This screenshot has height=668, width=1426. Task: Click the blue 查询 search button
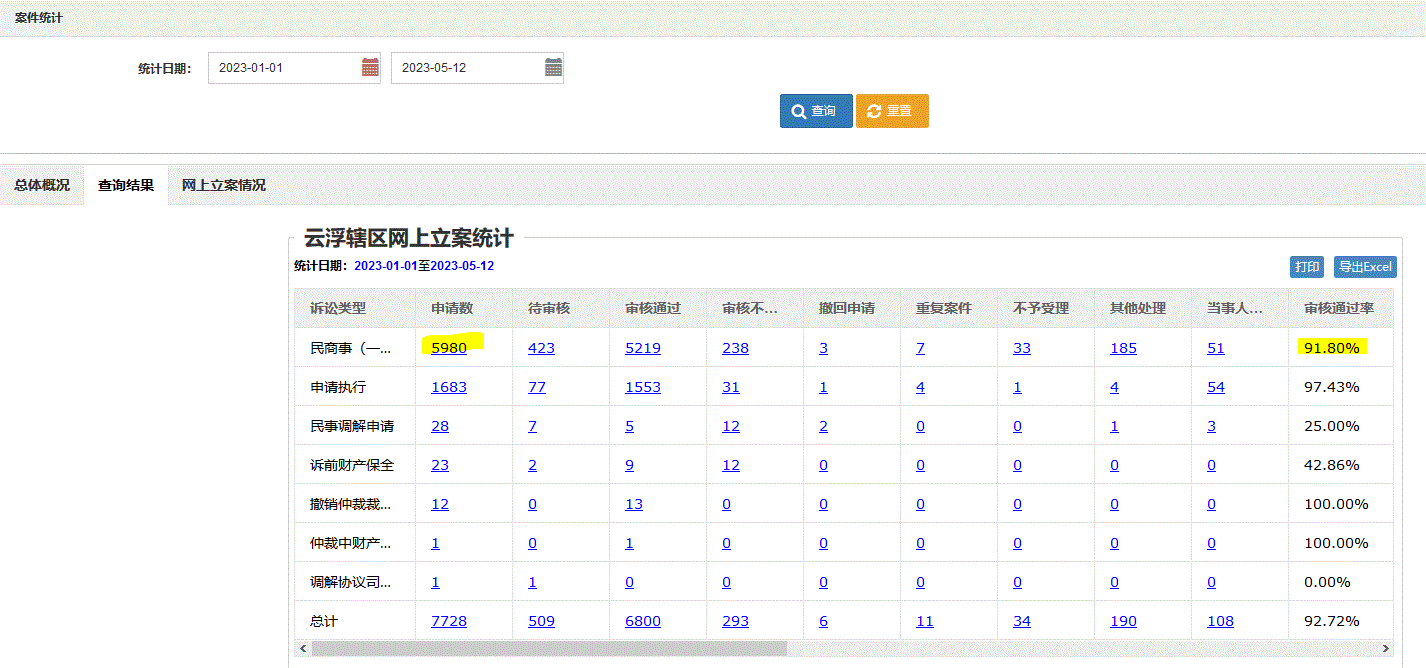point(816,111)
